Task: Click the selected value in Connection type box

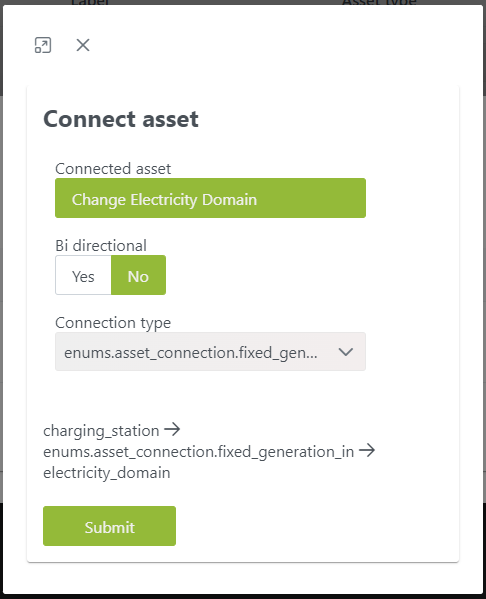Action: click(191, 353)
